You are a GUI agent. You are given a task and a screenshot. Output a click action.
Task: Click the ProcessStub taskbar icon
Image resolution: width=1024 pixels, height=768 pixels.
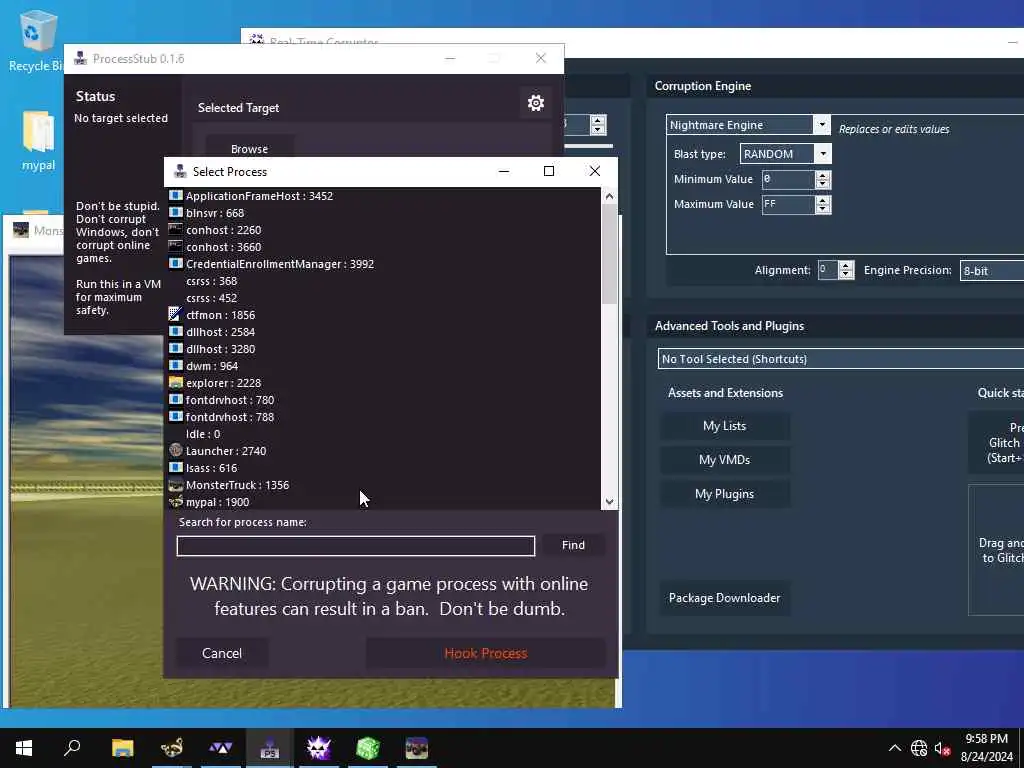click(270, 748)
